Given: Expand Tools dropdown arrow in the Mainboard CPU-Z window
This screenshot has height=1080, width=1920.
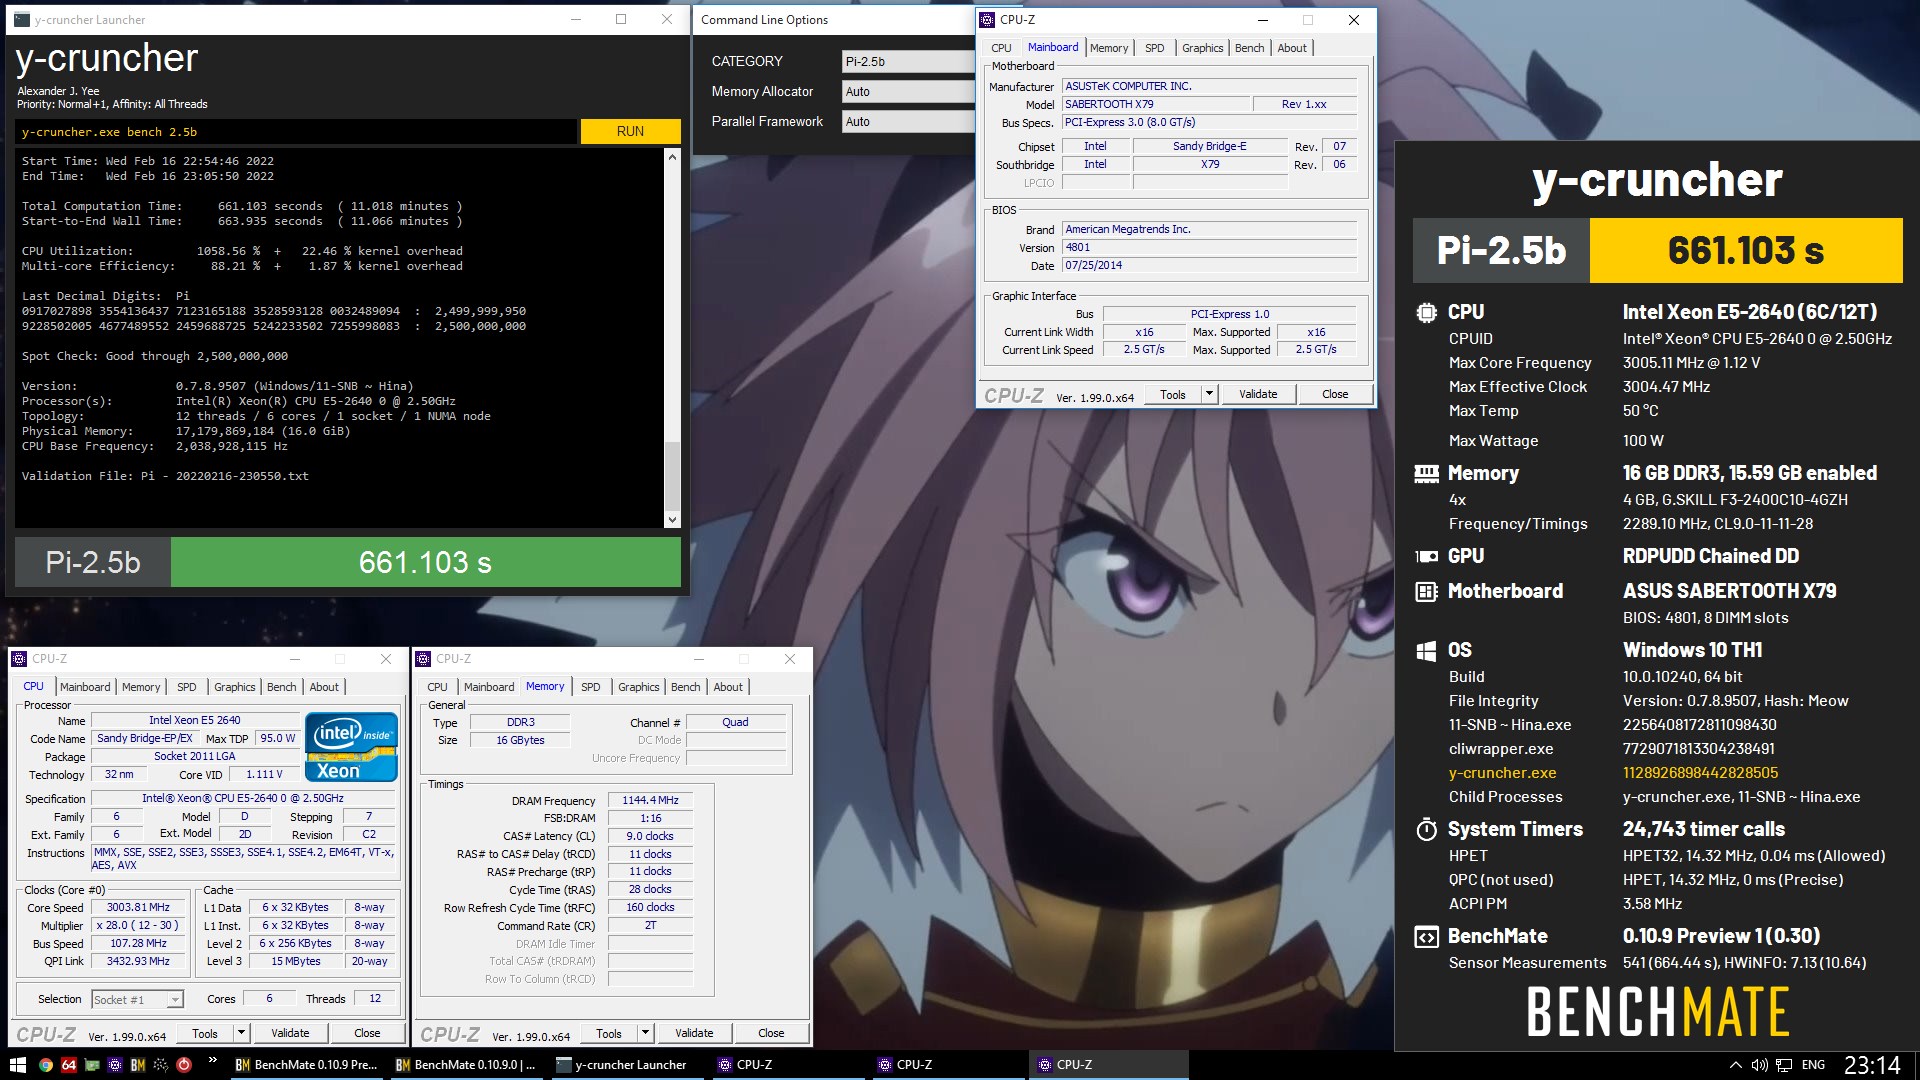Looking at the screenshot, I should 1209,394.
